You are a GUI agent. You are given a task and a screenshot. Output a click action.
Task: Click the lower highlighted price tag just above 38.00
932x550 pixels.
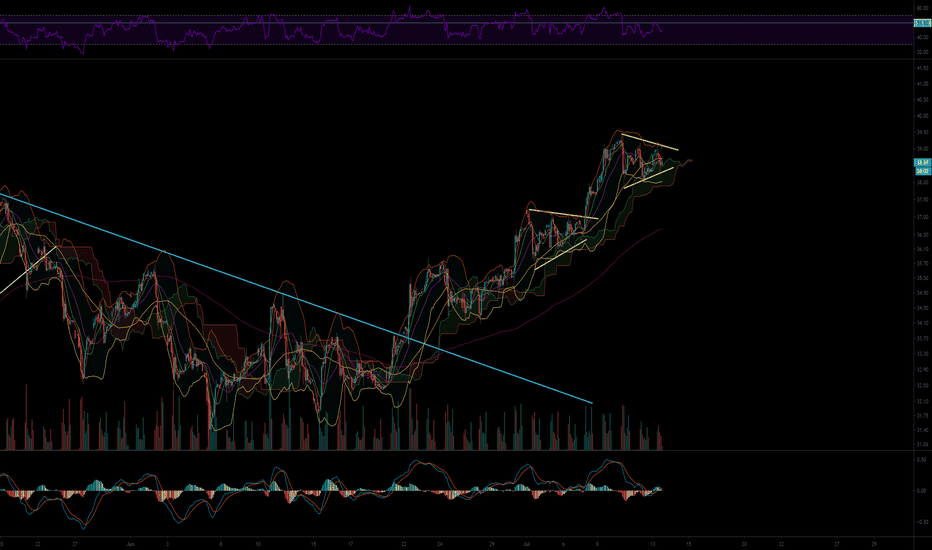click(x=923, y=171)
